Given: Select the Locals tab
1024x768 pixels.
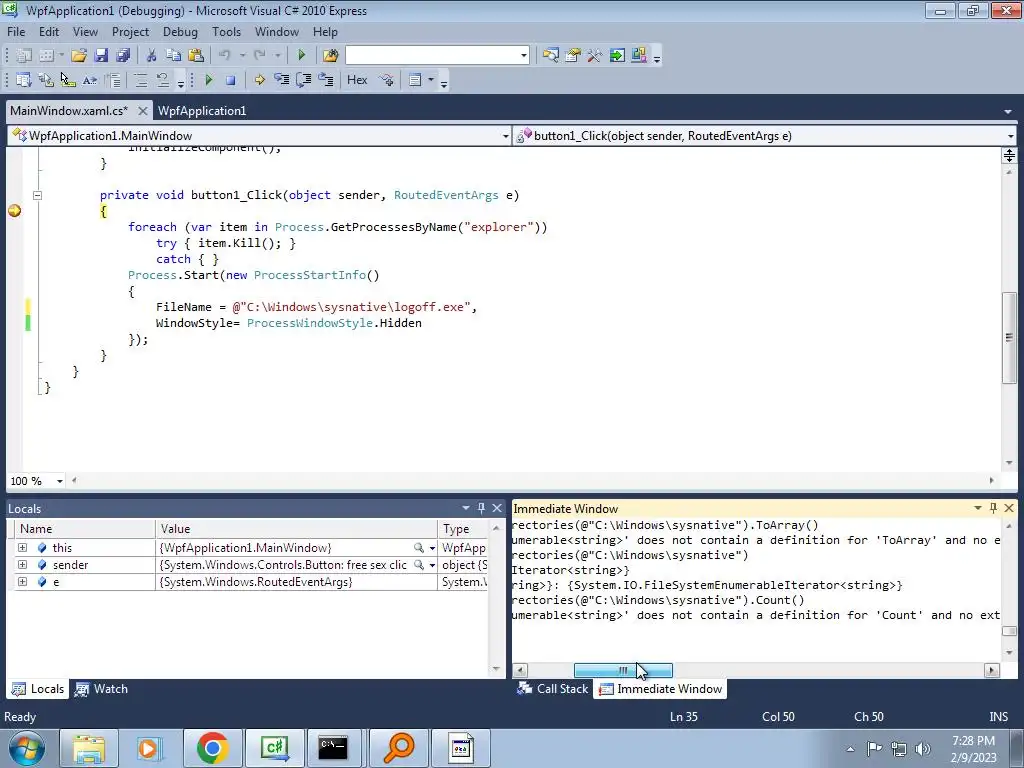Looking at the screenshot, I should 38,689.
